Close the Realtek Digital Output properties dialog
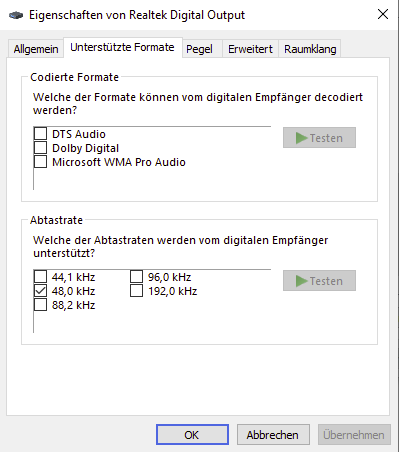Viewport: 399px width, 452px height. (x=383, y=14)
